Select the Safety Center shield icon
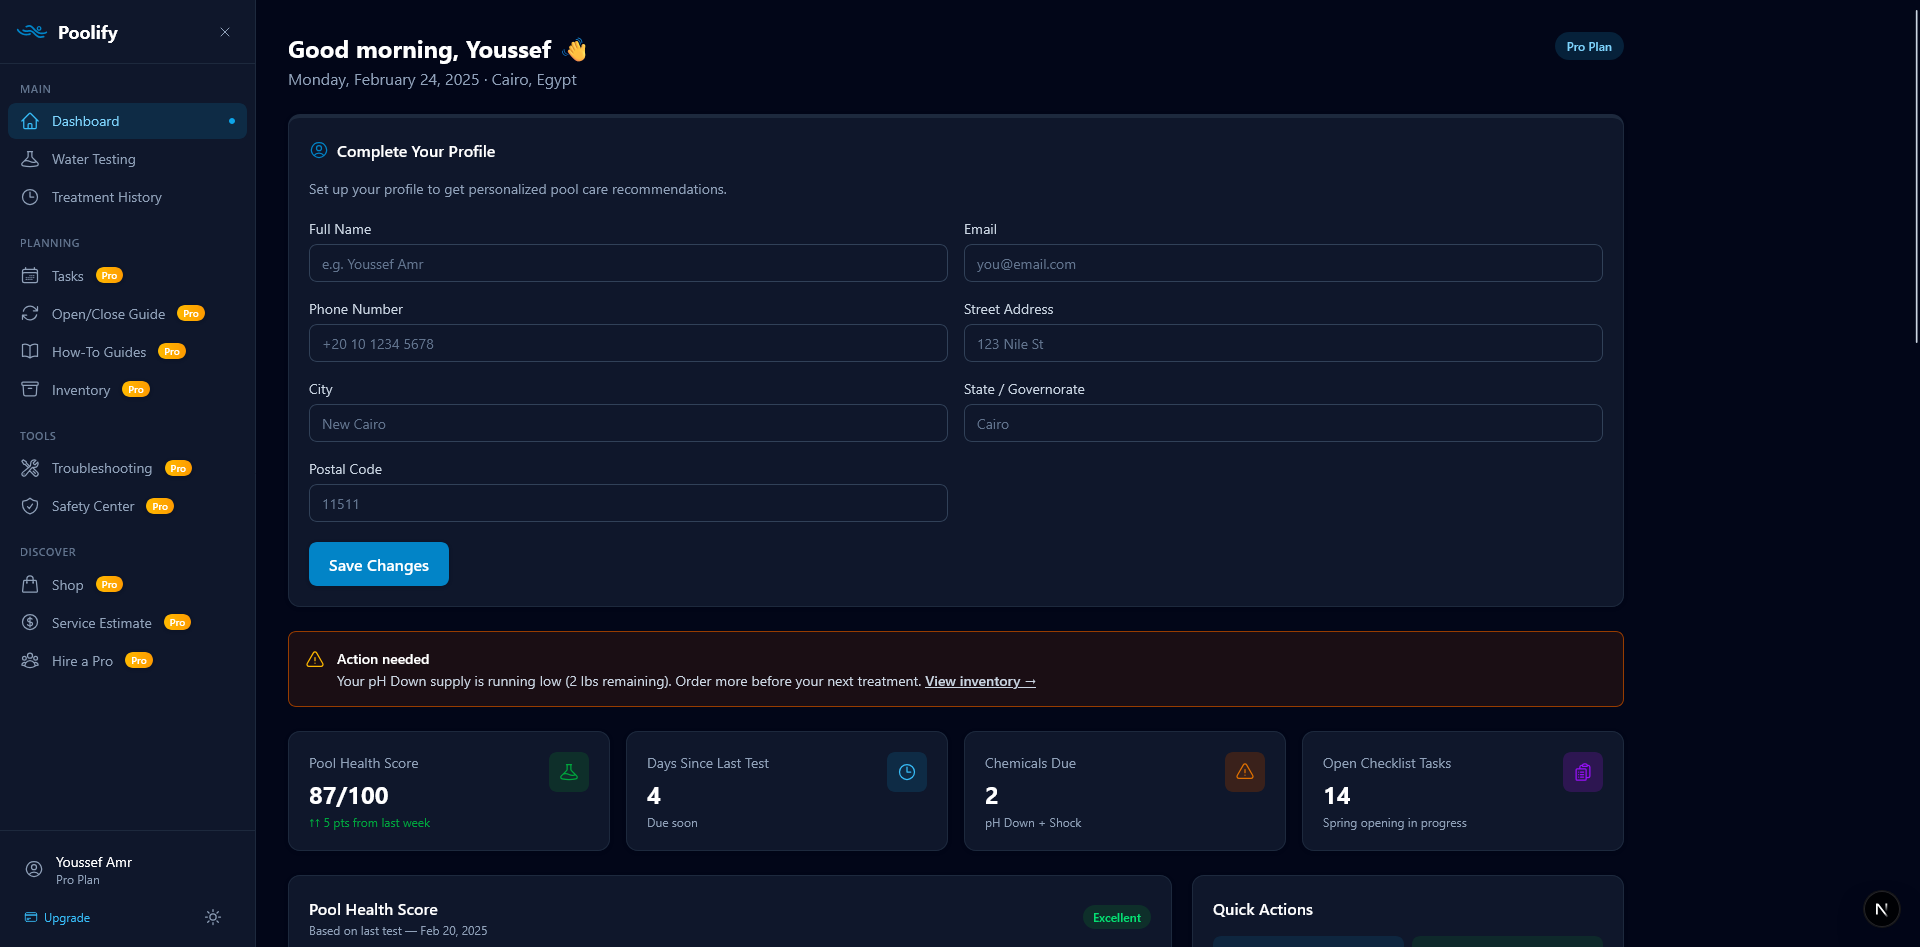The height and width of the screenshot is (947, 1920). [x=31, y=506]
